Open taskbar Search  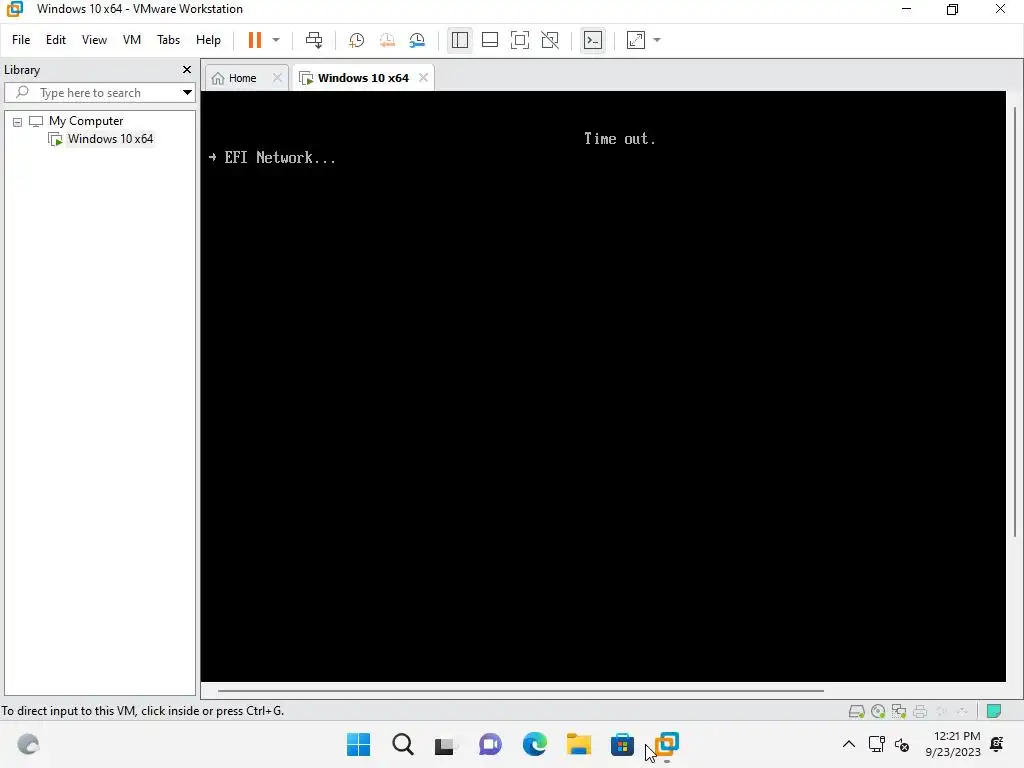pos(403,744)
